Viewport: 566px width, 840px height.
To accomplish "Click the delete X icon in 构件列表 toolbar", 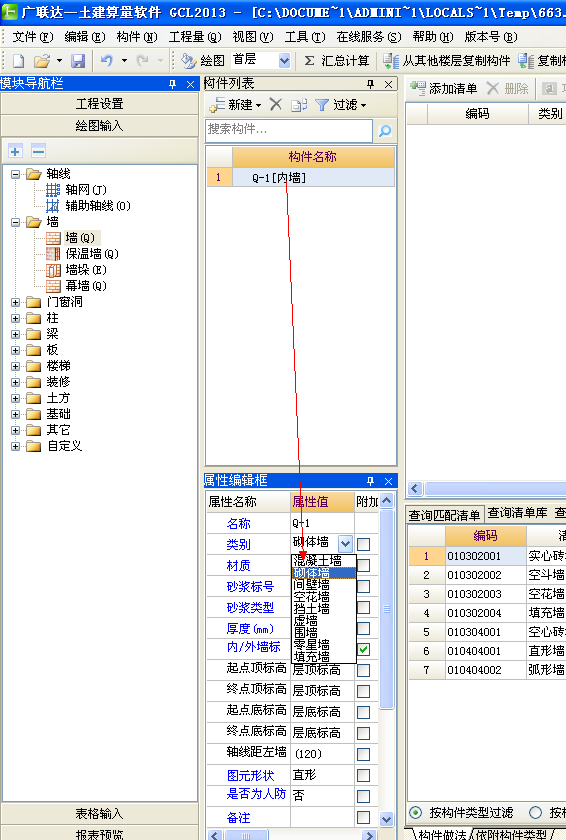I will 276,104.
